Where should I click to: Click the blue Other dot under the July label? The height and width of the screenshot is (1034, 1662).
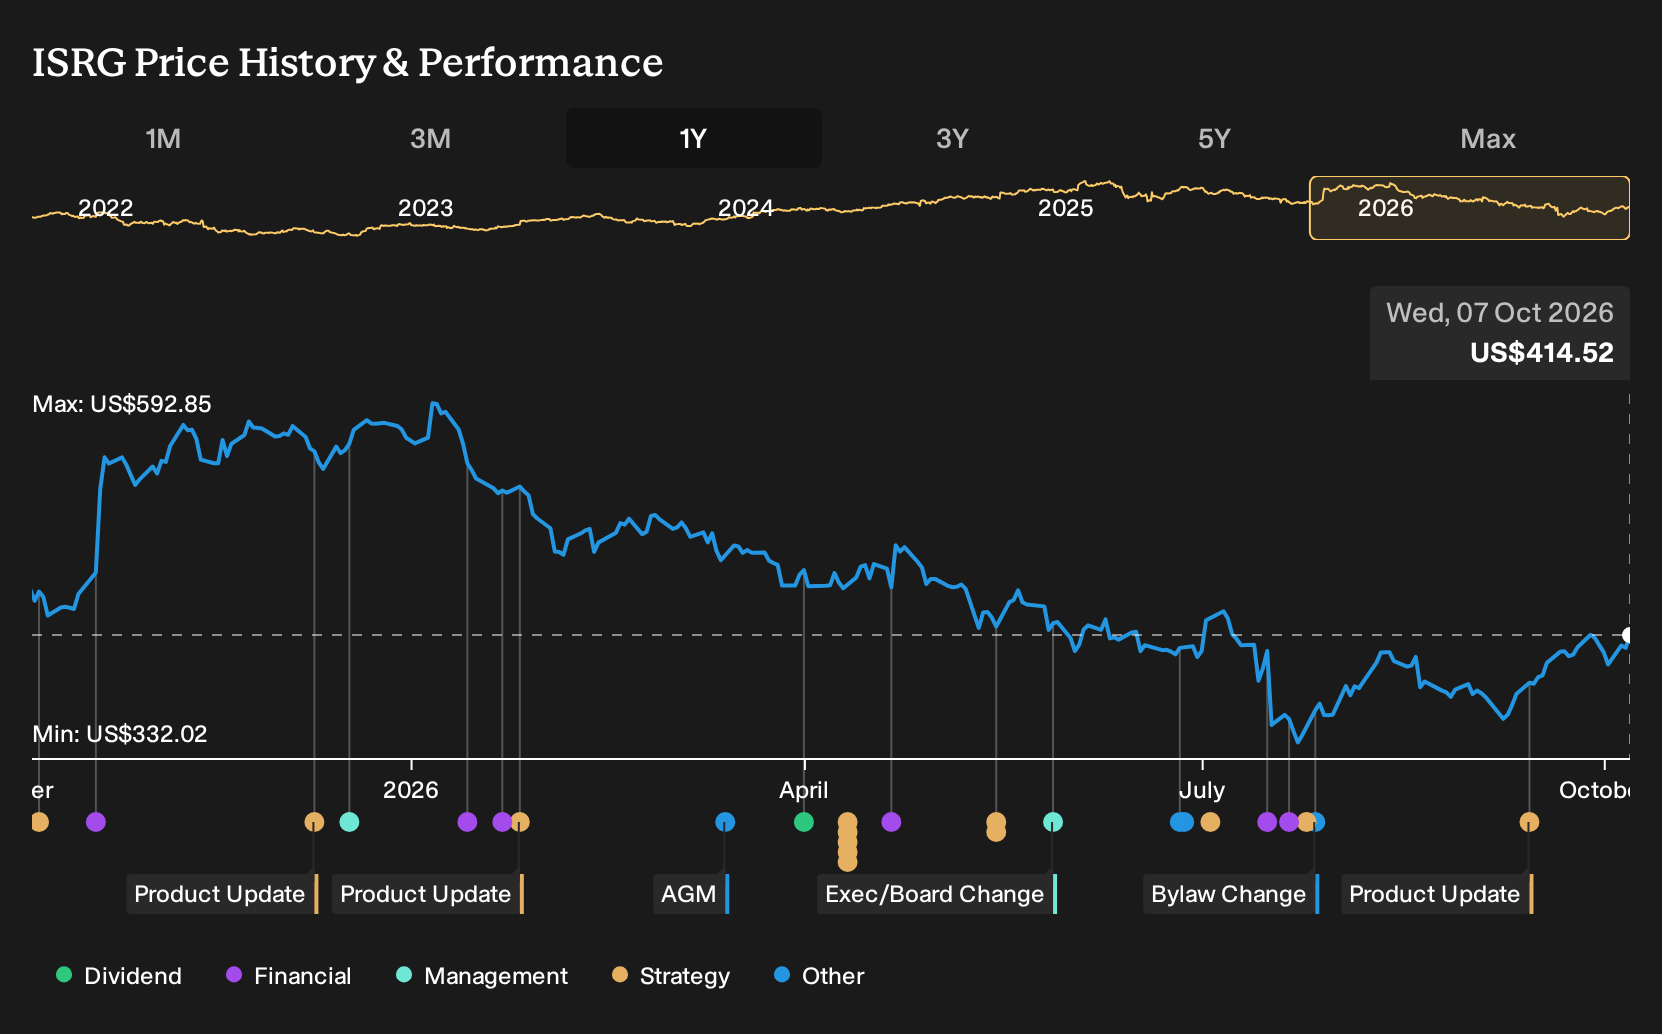[x=1182, y=822]
